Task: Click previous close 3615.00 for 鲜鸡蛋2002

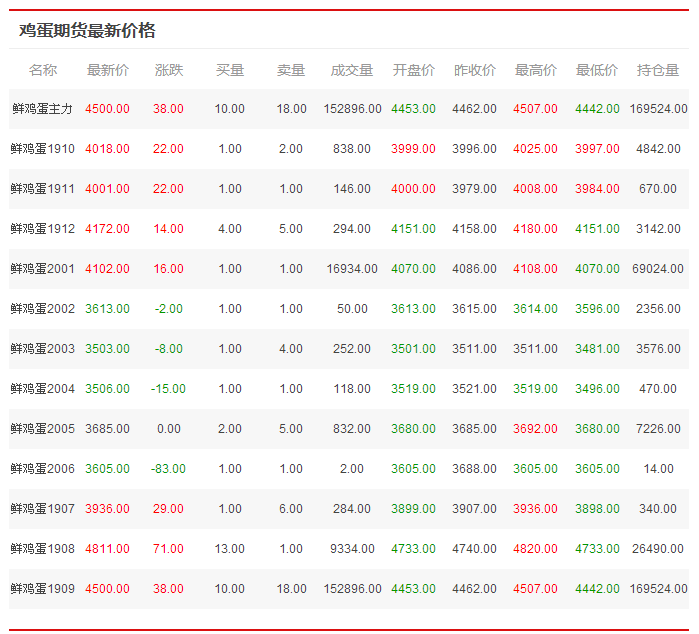Action: pyautogui.click(x=474, y=309)
